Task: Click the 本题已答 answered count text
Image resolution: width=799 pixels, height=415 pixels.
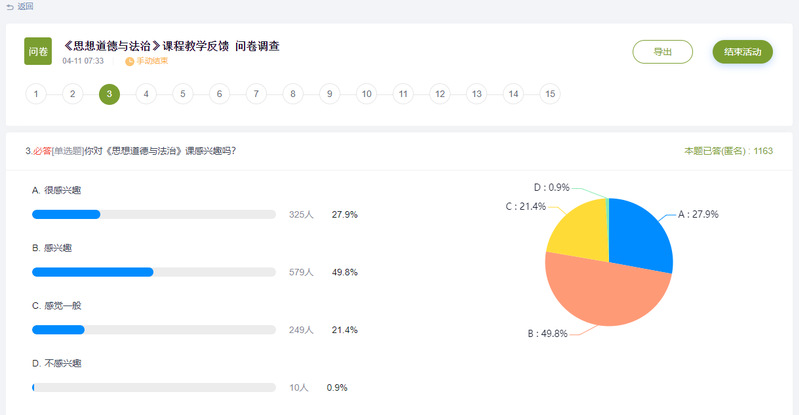Action: coord(728,151)
